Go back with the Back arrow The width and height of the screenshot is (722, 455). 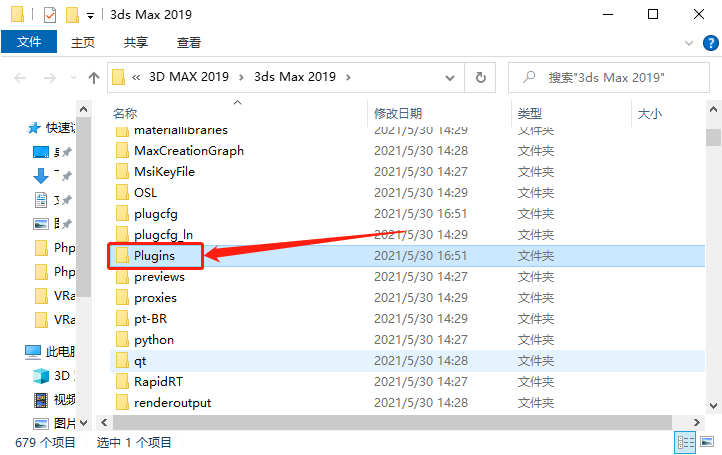20,78
